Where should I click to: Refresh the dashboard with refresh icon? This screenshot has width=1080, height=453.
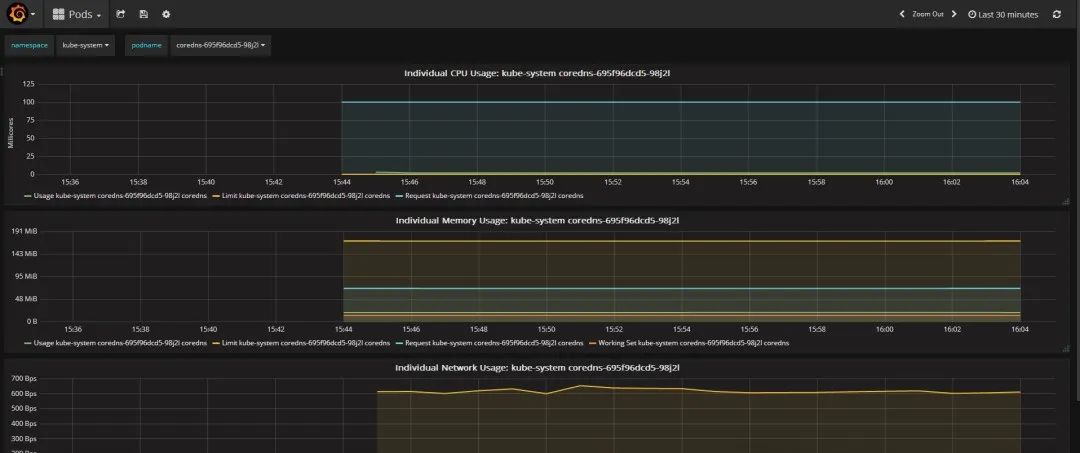[1057, 14]
